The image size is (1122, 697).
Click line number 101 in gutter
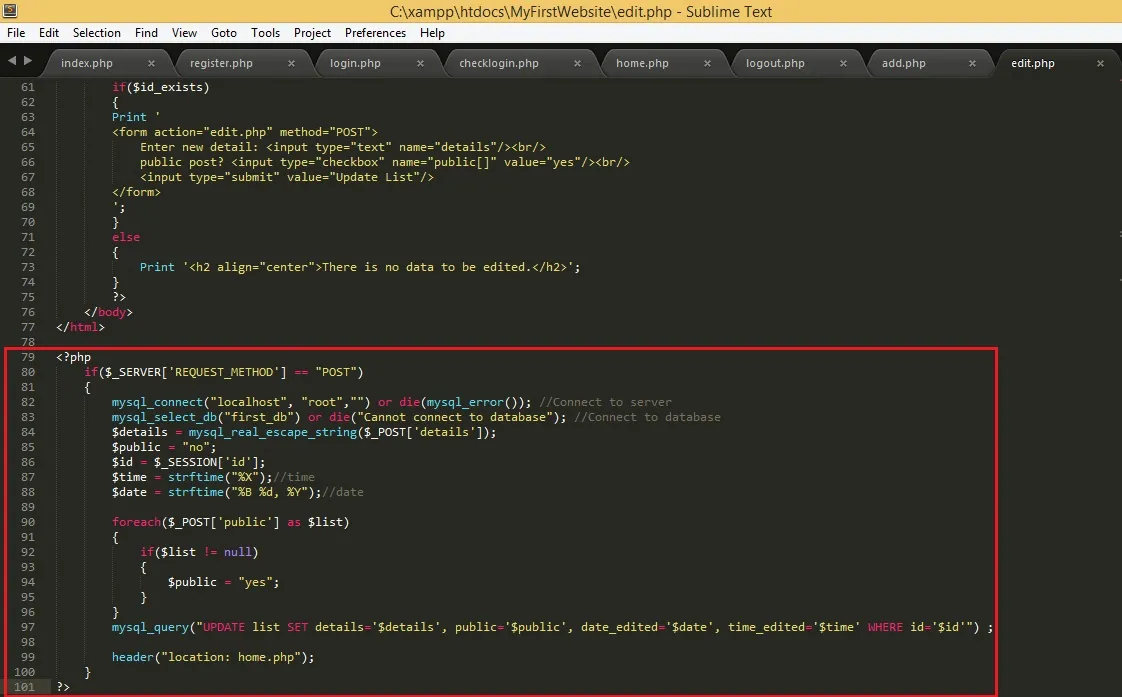tap(24, 687)
